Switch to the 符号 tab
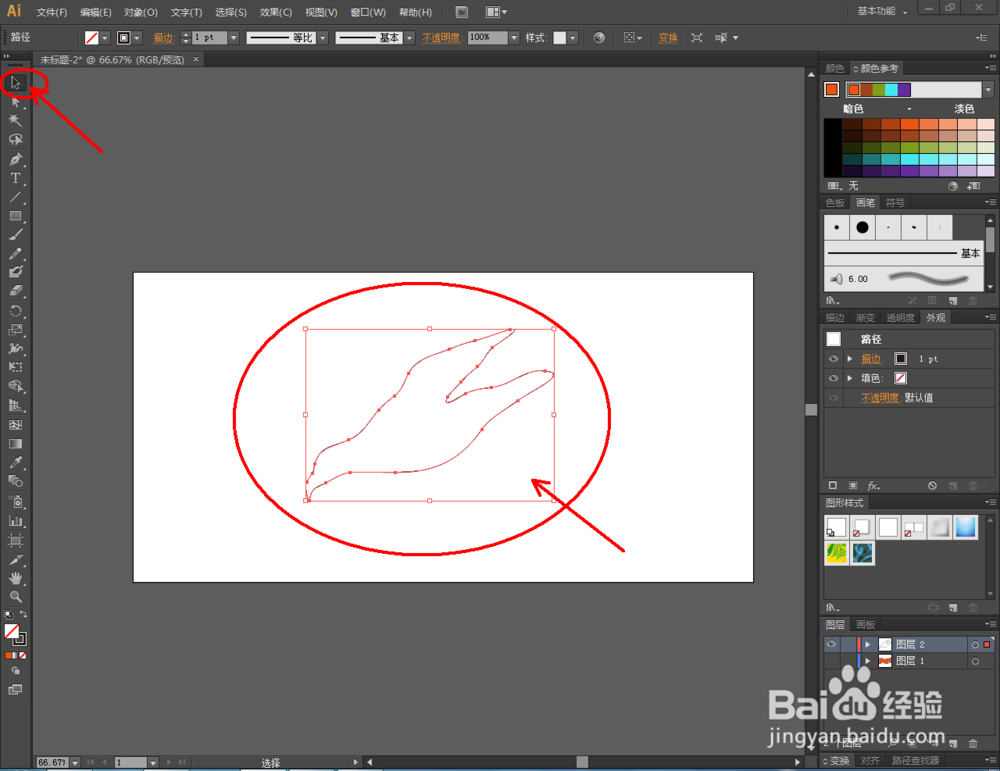The width and height of the screenshot is (1000, 771). tap(895, 203)
